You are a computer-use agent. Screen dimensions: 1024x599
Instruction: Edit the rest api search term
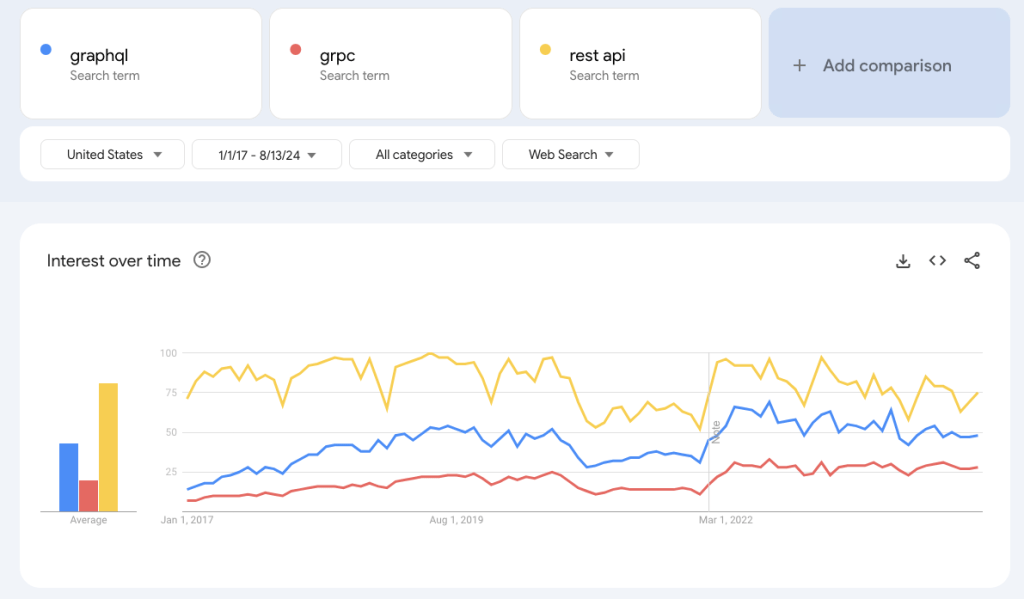[640, 64]
